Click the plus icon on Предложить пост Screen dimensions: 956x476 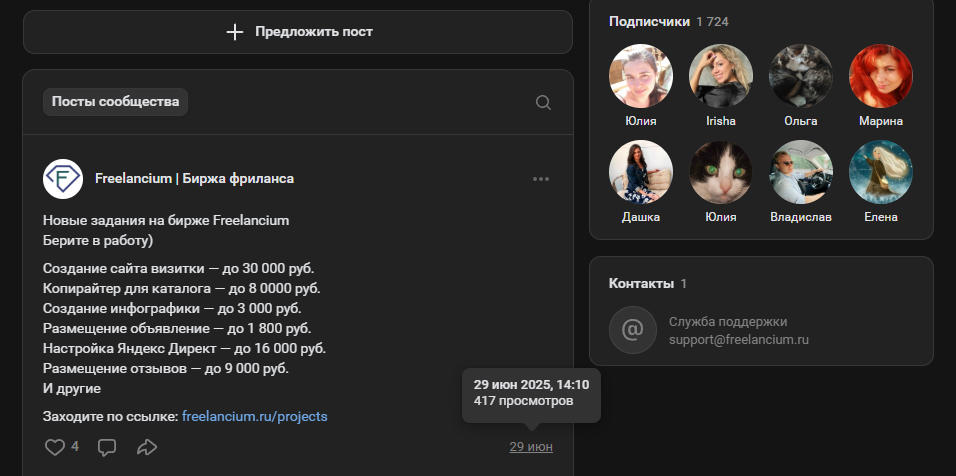(x=235, y=32)
